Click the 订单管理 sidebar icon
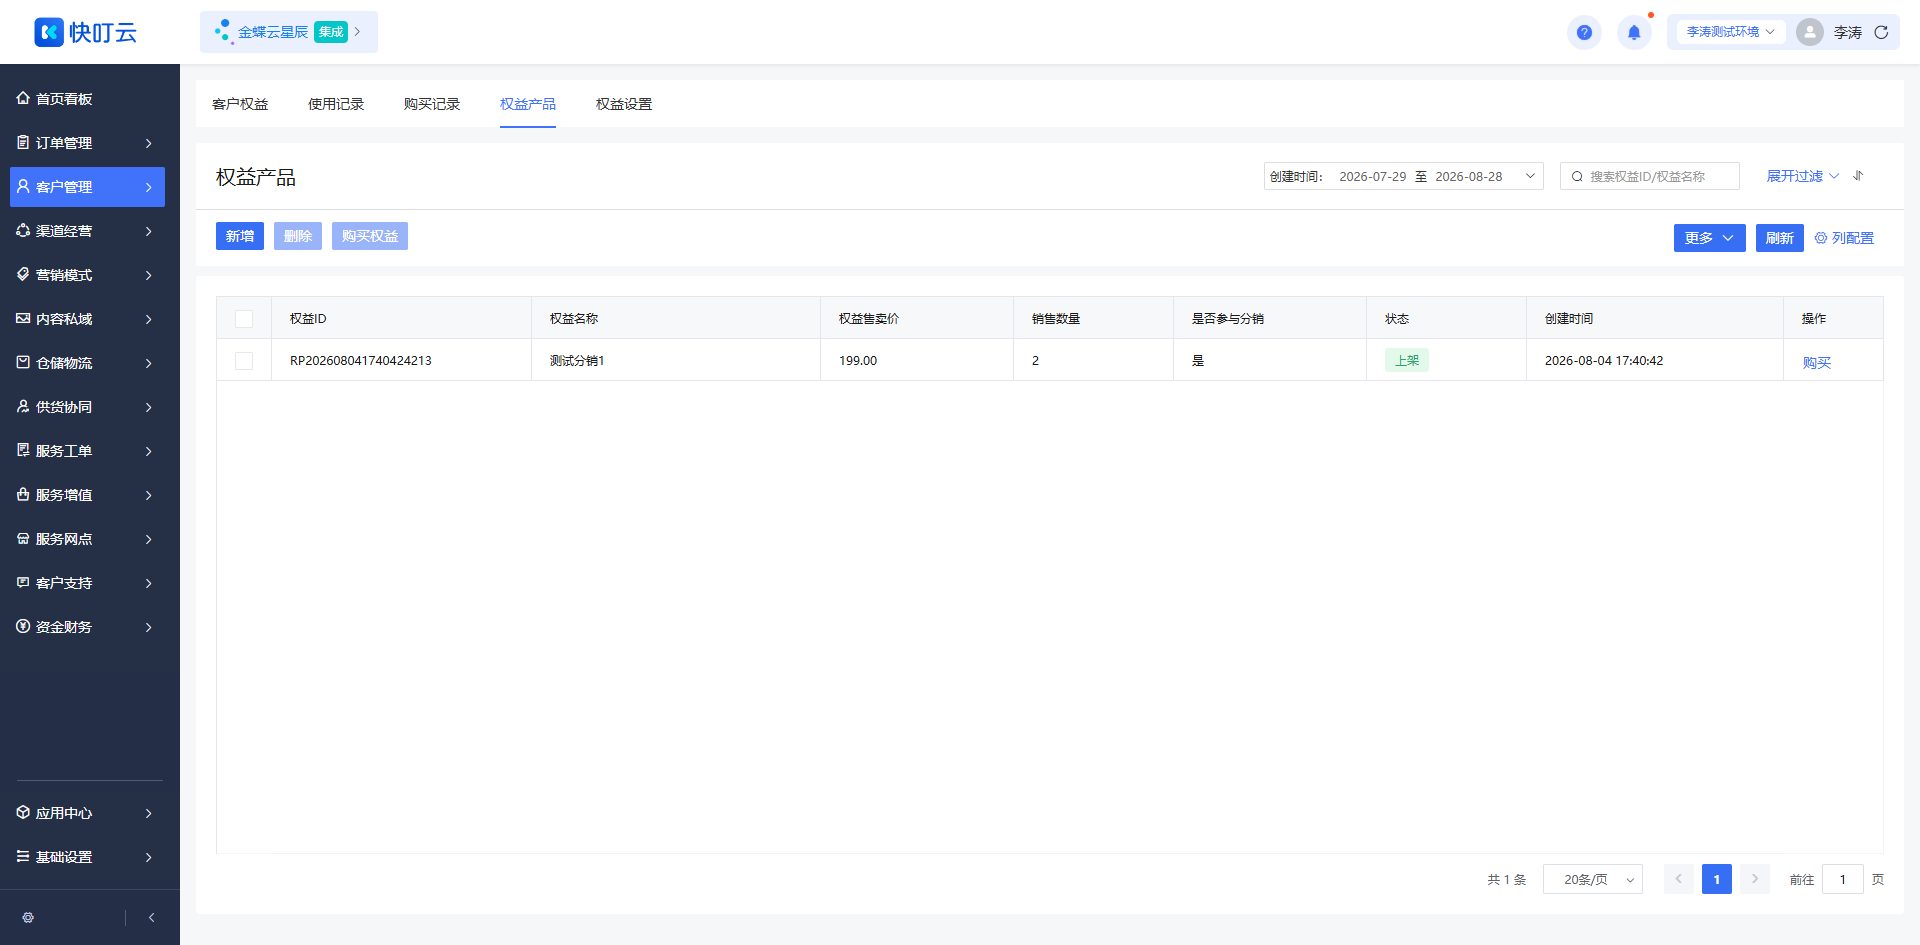Image resolution: width=1920 pixels, height=945 pixels. [x=23, y=142]
